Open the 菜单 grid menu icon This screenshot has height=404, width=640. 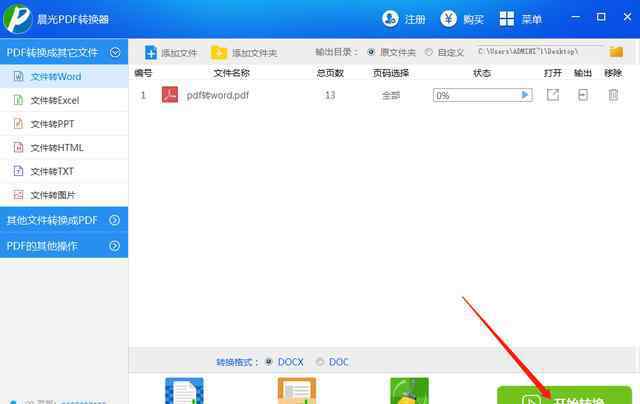(507, 18)
